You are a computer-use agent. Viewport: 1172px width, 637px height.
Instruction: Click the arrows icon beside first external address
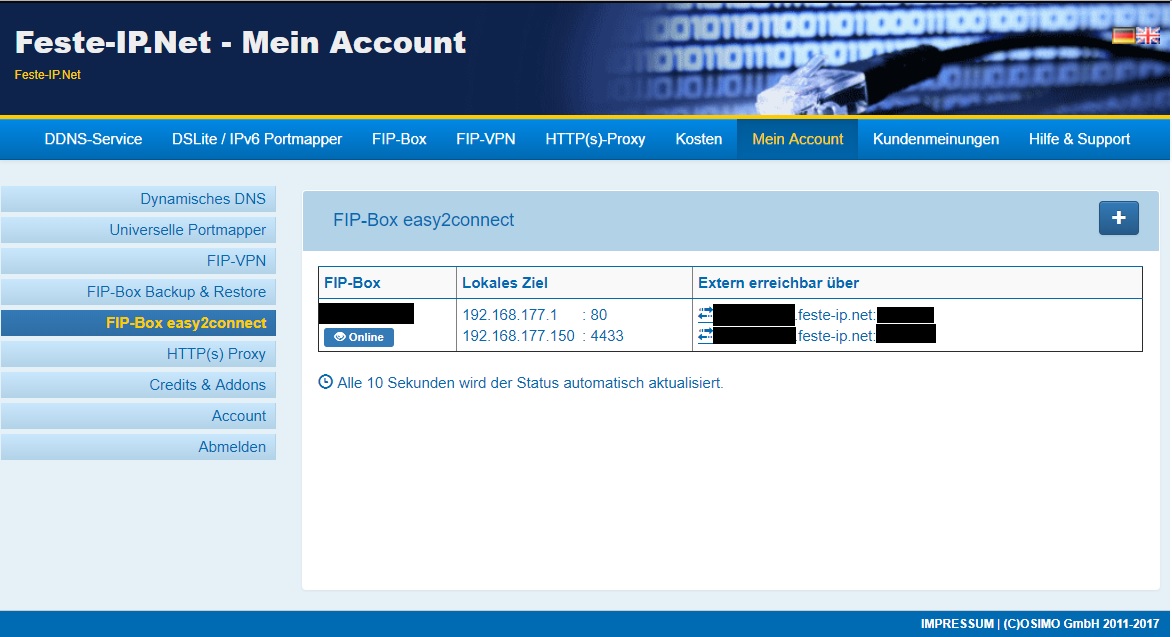(x=706, y=314)
